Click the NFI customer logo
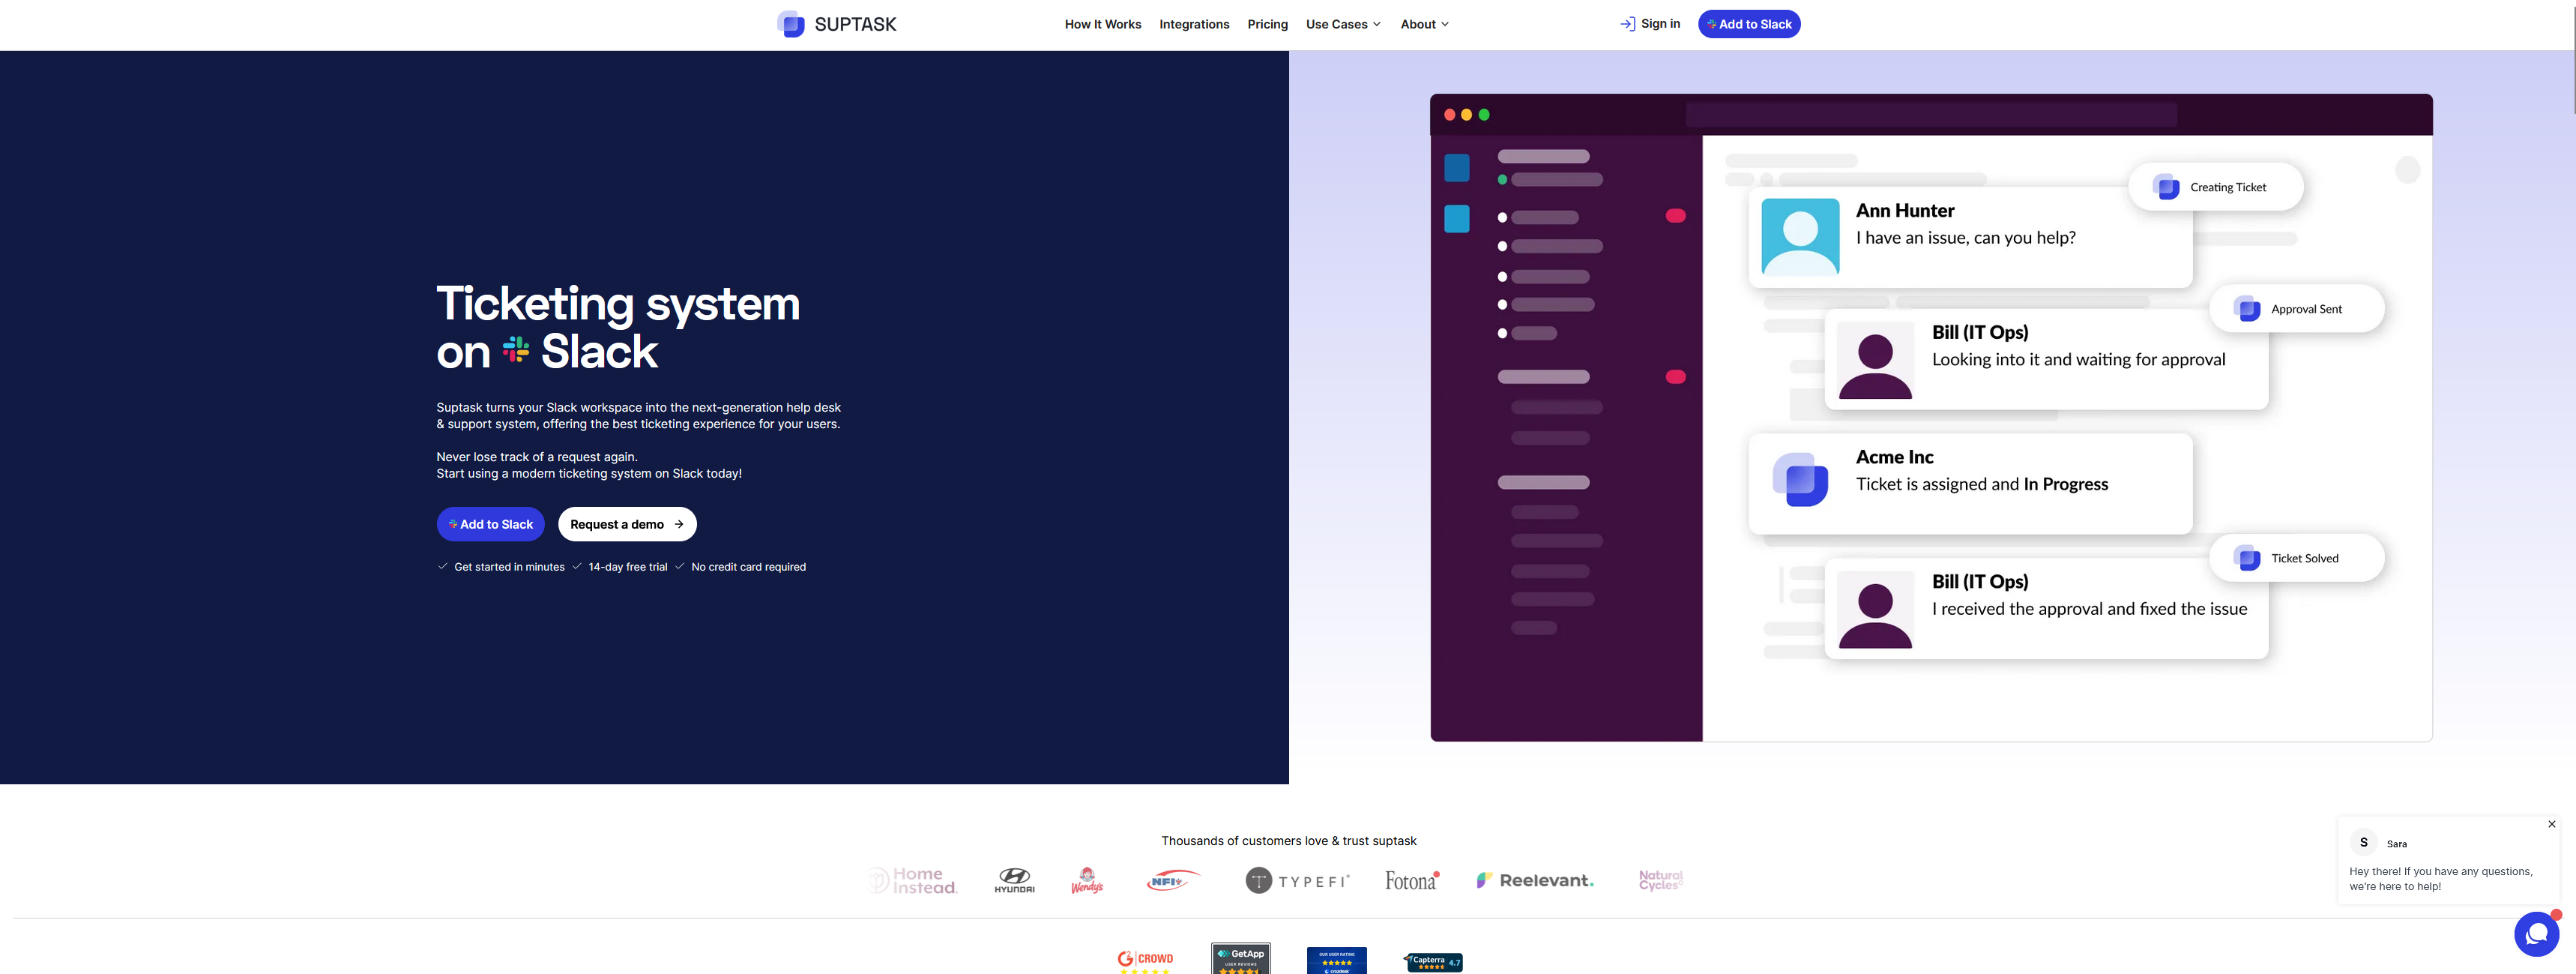2576x974 pixels. point(1172,880)
